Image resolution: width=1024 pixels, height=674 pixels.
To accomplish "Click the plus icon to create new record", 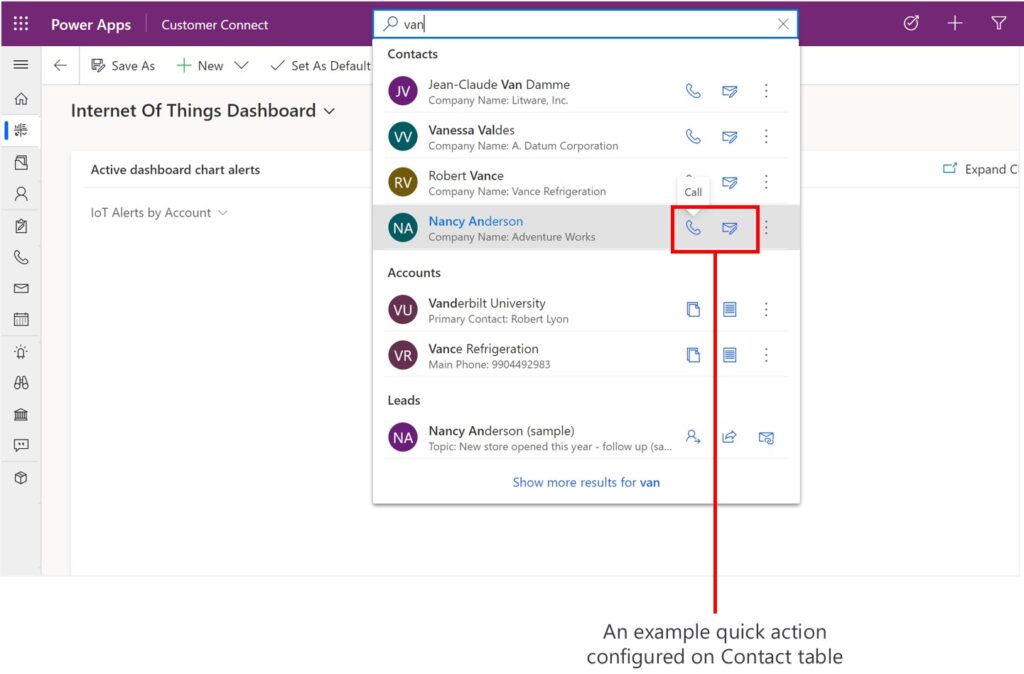I will [x=955, y=23].
